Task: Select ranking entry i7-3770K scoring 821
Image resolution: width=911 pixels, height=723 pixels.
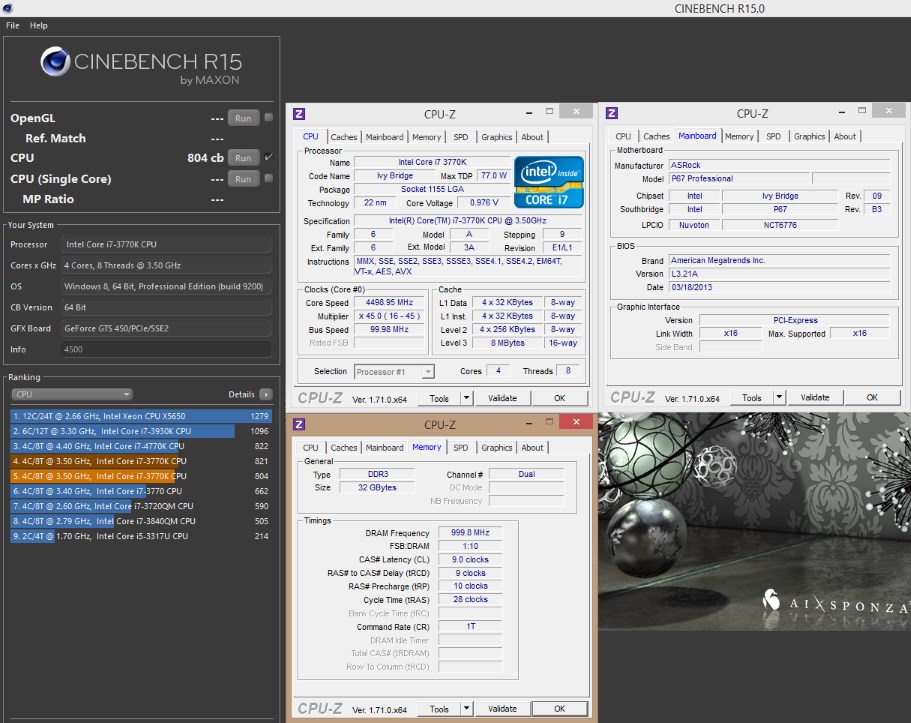Action: point(141,461)
